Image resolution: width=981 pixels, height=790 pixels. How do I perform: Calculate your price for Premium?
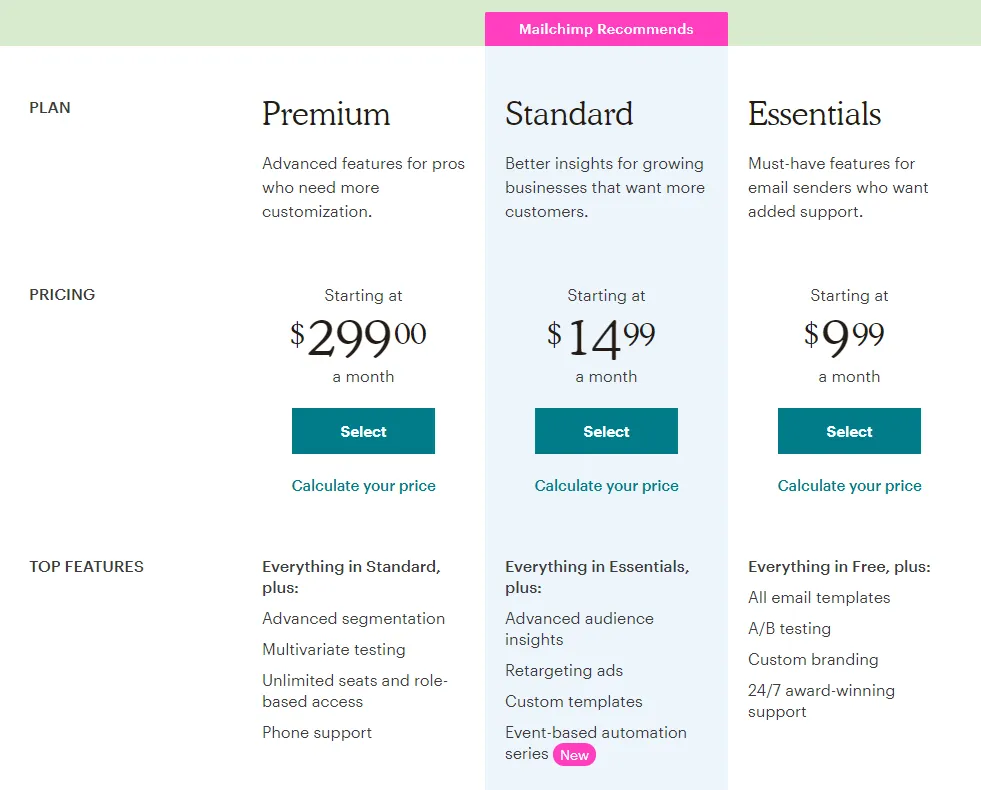(363, 486)
